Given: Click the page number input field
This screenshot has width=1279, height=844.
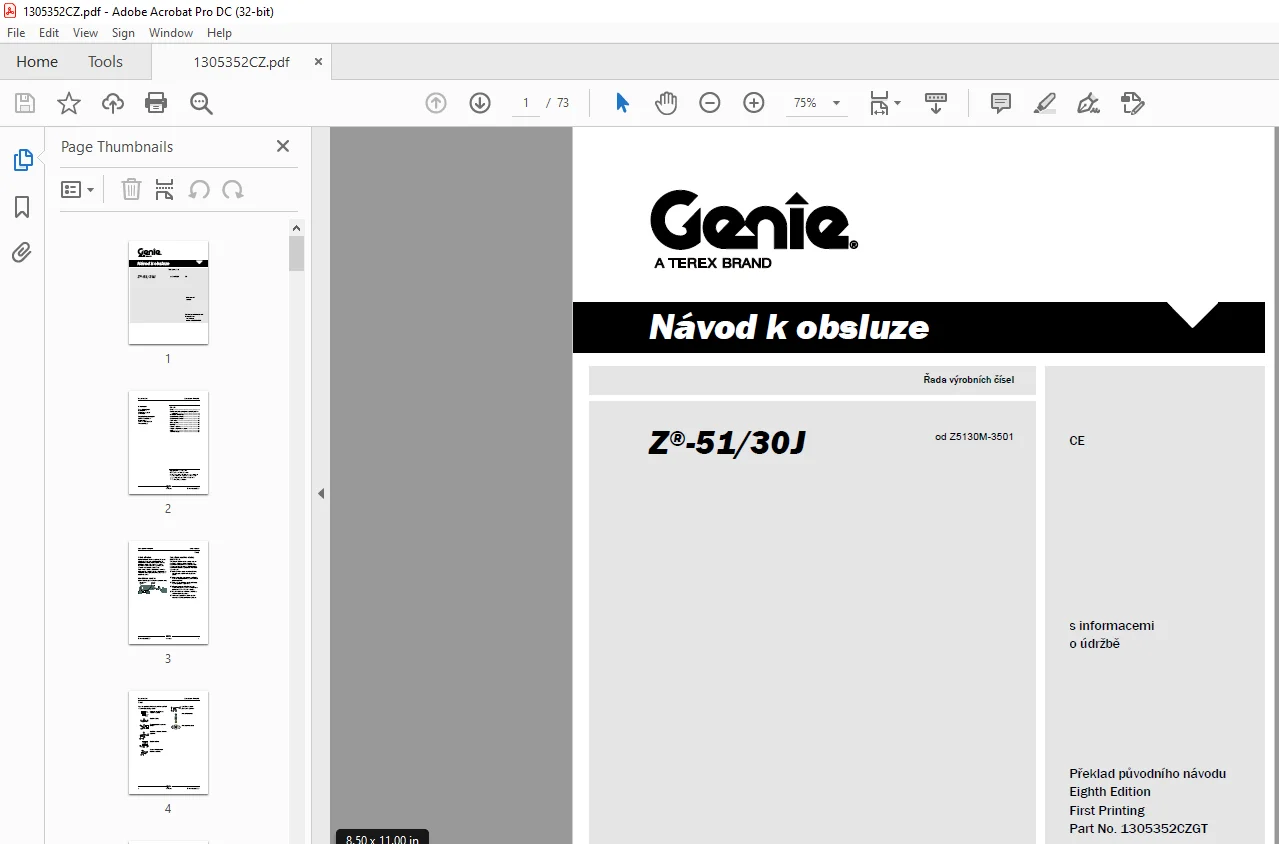Looking at the screenshot, I should click(525, 103).
